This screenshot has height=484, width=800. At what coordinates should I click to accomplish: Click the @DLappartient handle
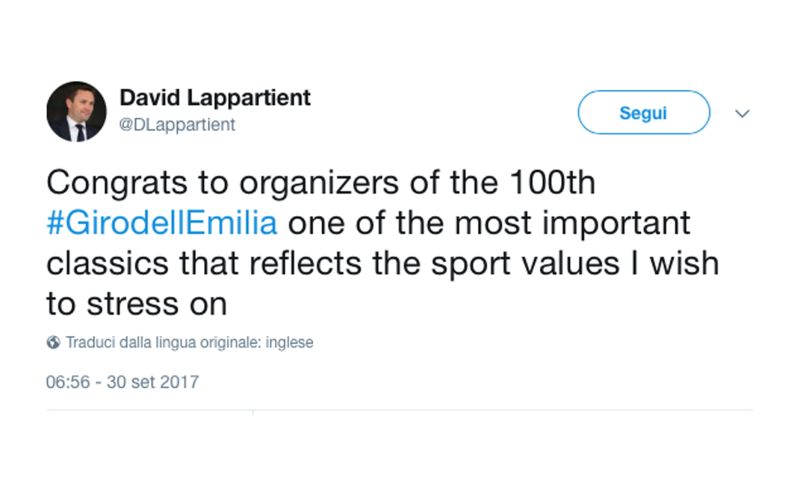177,124
